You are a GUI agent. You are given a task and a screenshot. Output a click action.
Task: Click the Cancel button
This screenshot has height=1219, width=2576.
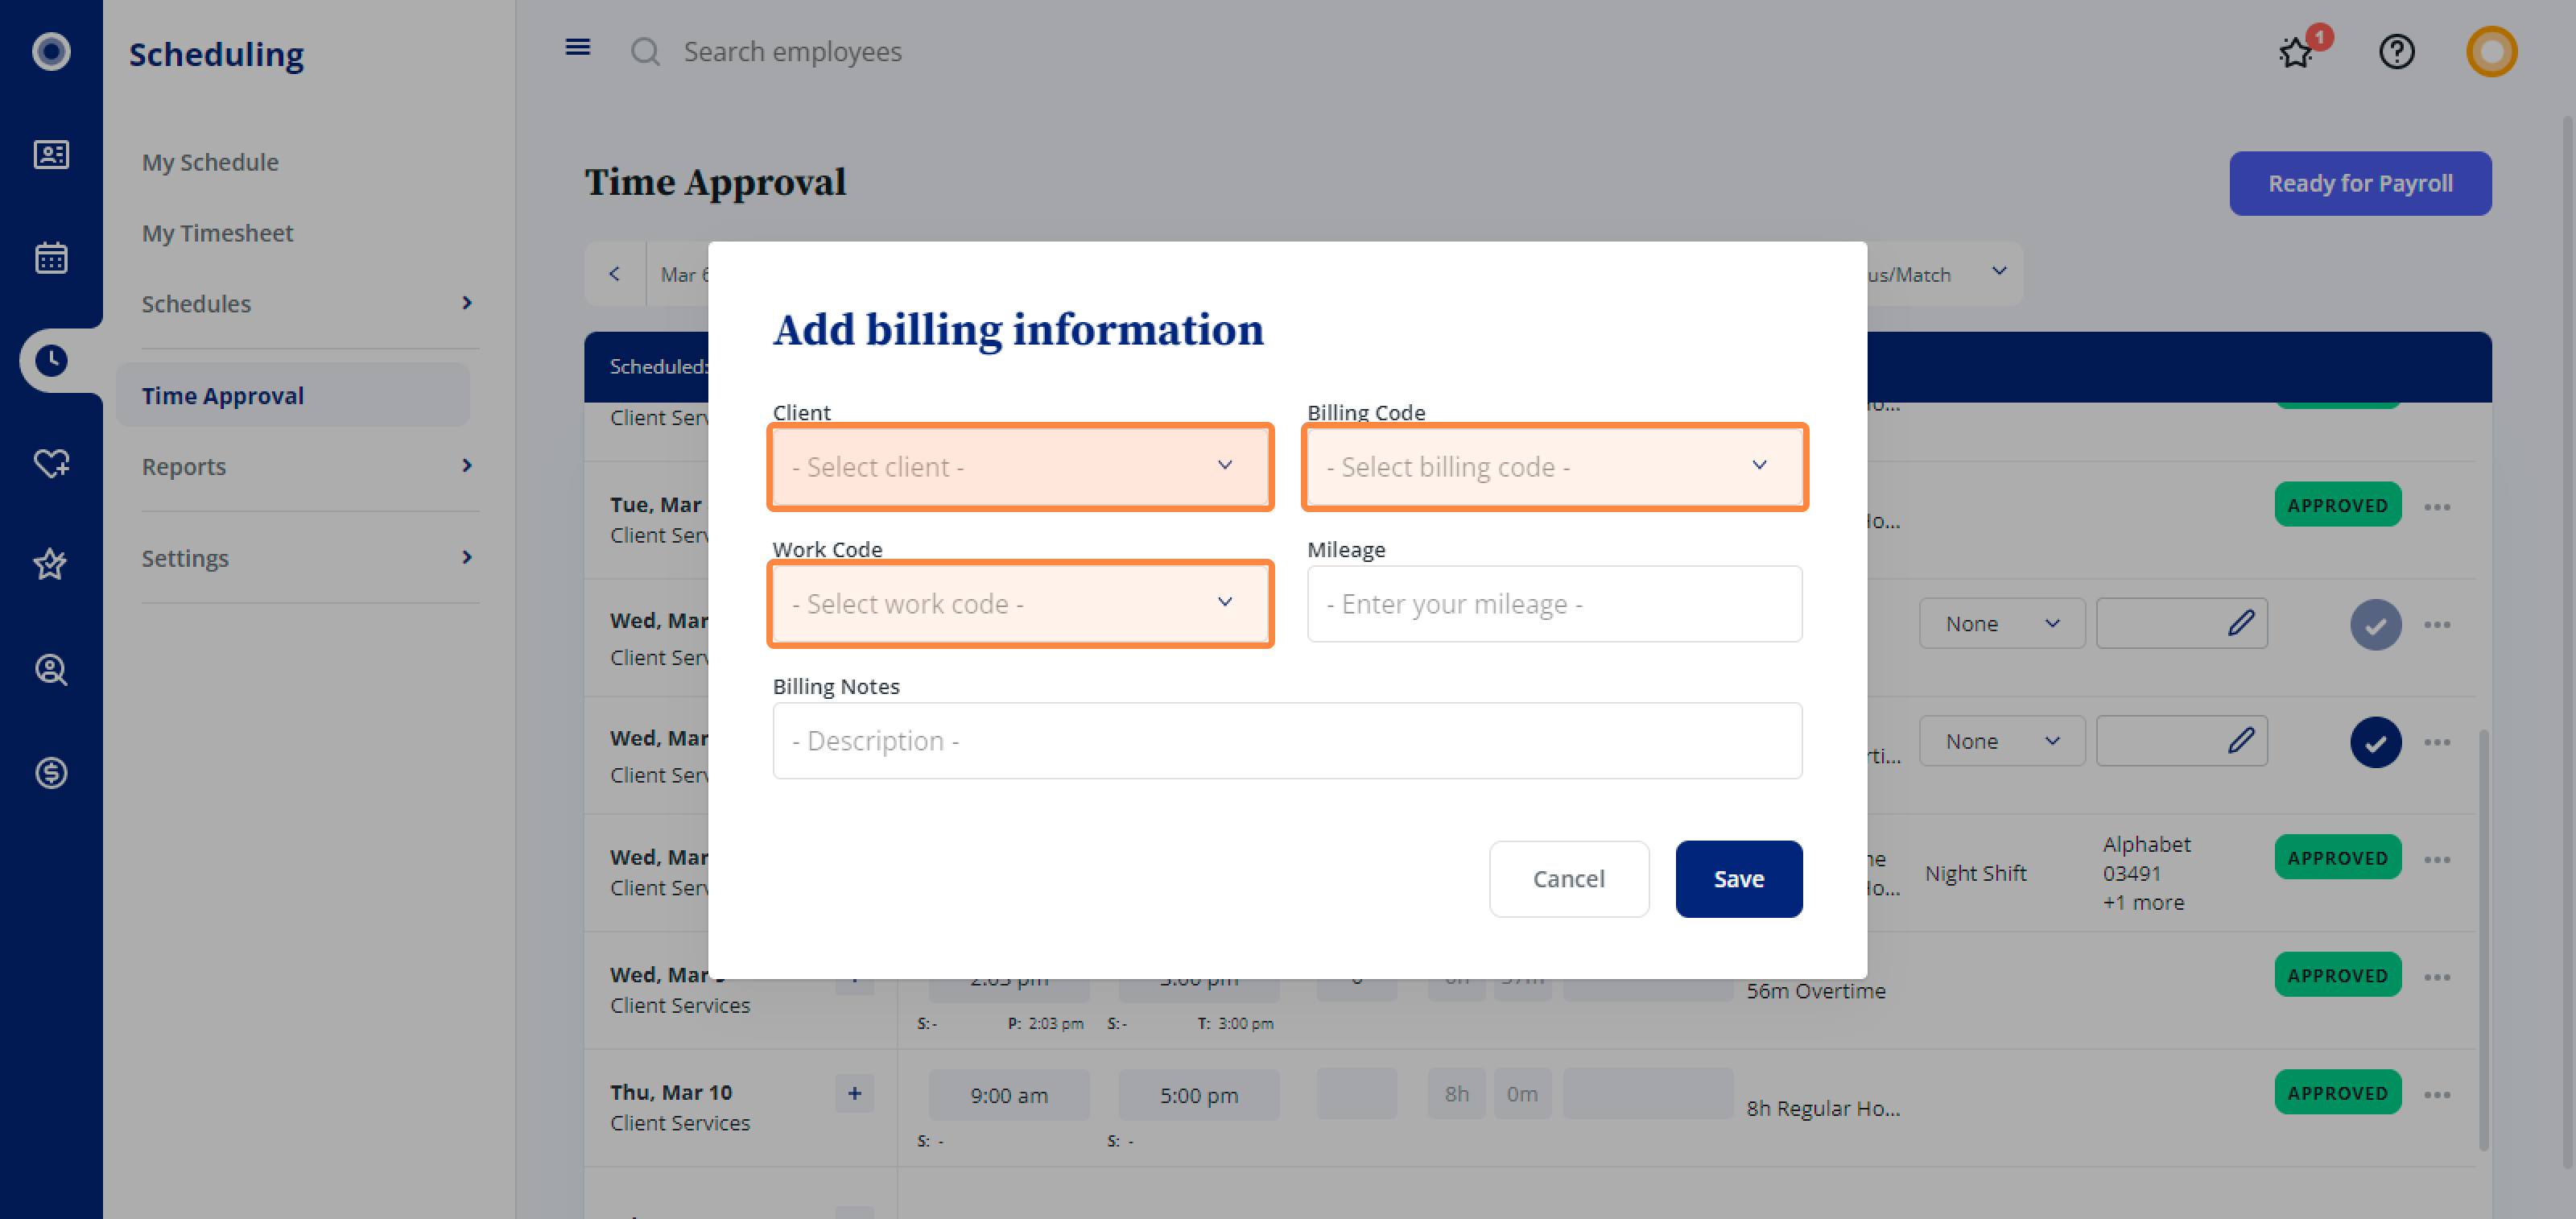(x=1568, y=878)
